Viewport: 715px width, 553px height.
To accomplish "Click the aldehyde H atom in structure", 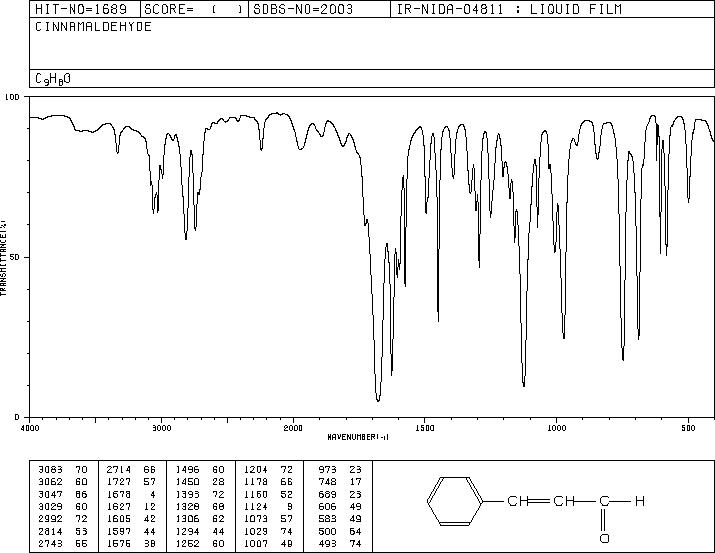I will point(640,501).
